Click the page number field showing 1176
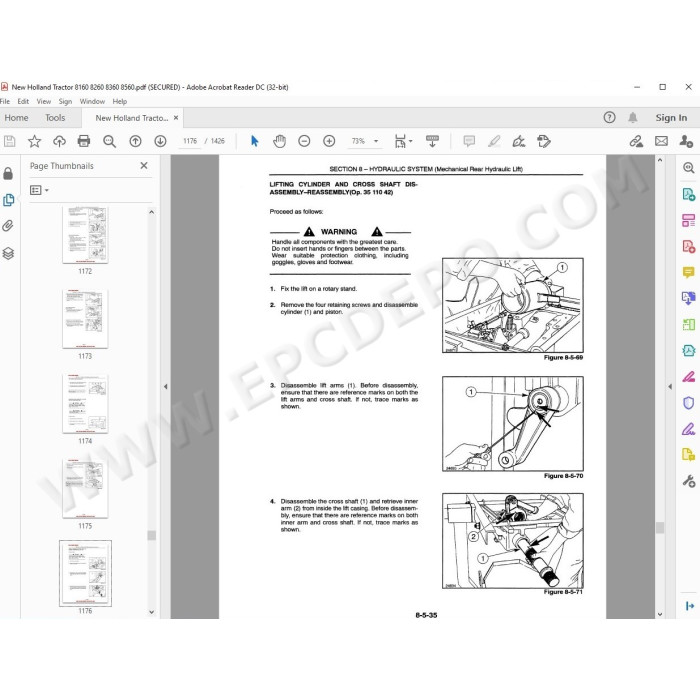The height and width of the screenshot is (700, 700). pyautogui.click(x=190, y=141)
